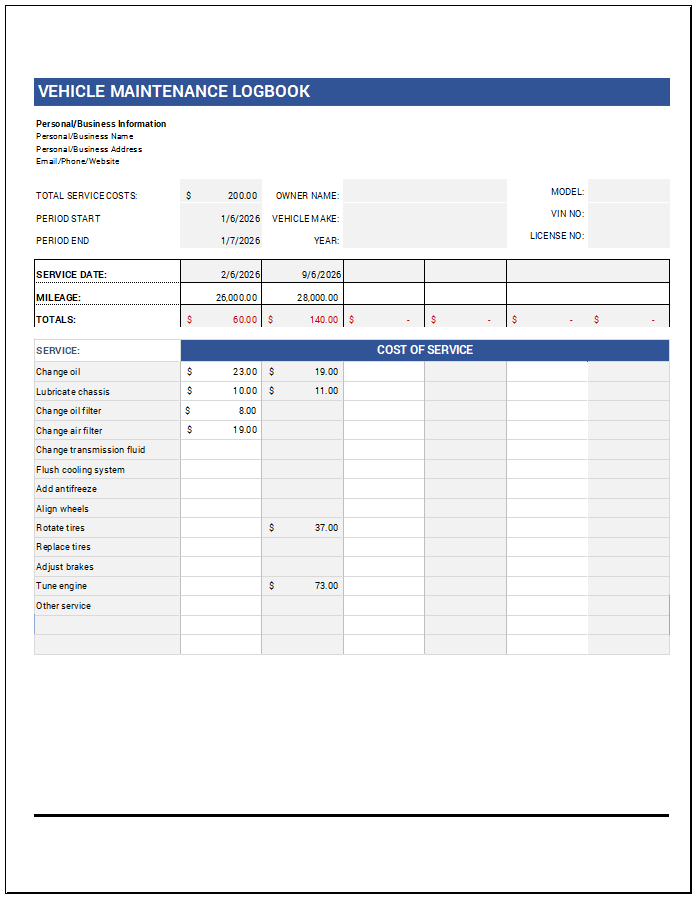The height and width of the screenshot is (898, 698).
Task: Select the VEHICLE MAKE label
Action: coord(306,219)
